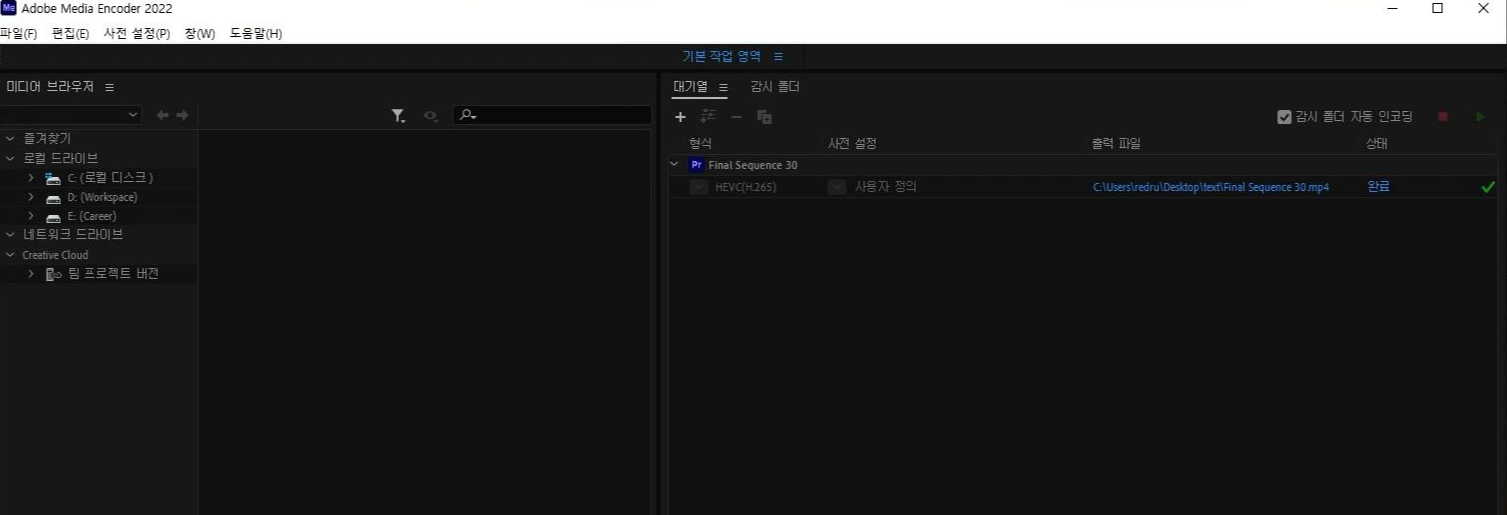Open the 파일(F) menu

[x=18, y=34]
